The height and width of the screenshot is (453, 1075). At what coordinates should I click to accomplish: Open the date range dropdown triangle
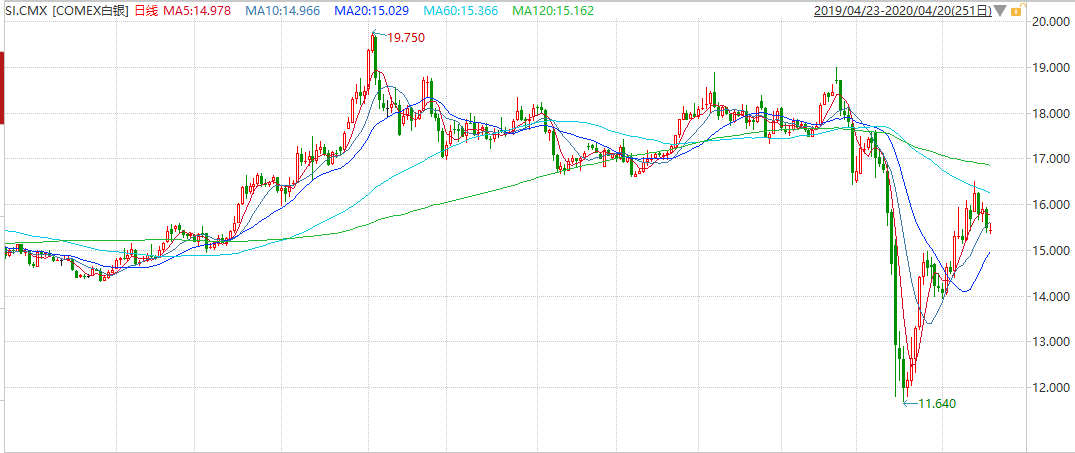(1000, 11)
